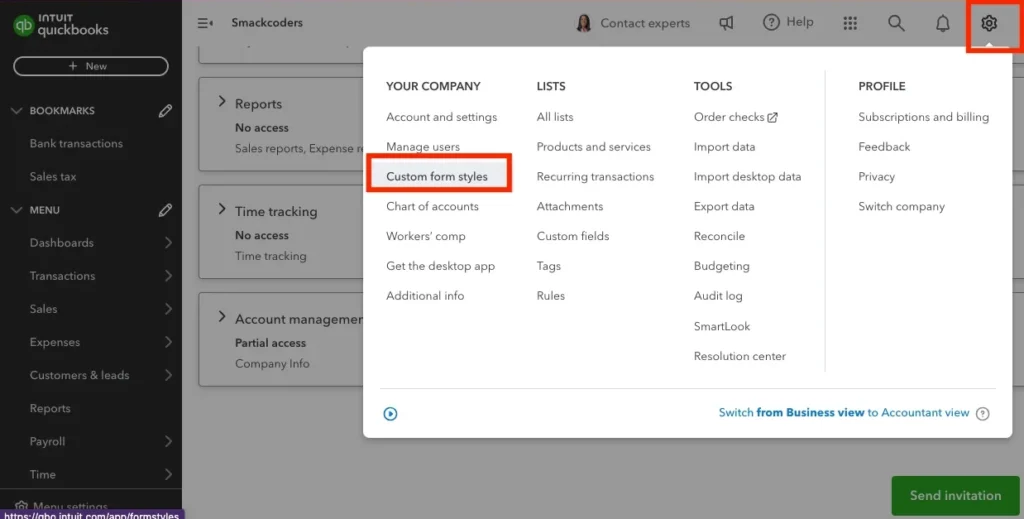Viewport: 1024px width, 519px height.
Task: Open the settings gear icon
Action: point(989,24)
